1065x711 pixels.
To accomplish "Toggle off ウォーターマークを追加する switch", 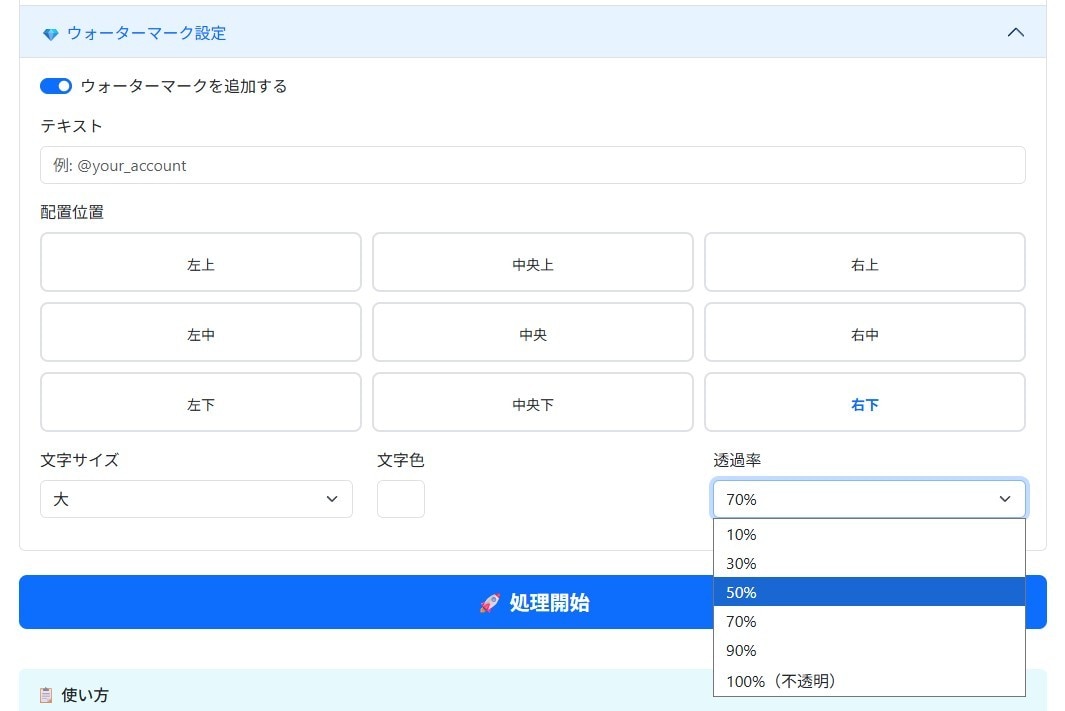I will [x=56, y=86].
